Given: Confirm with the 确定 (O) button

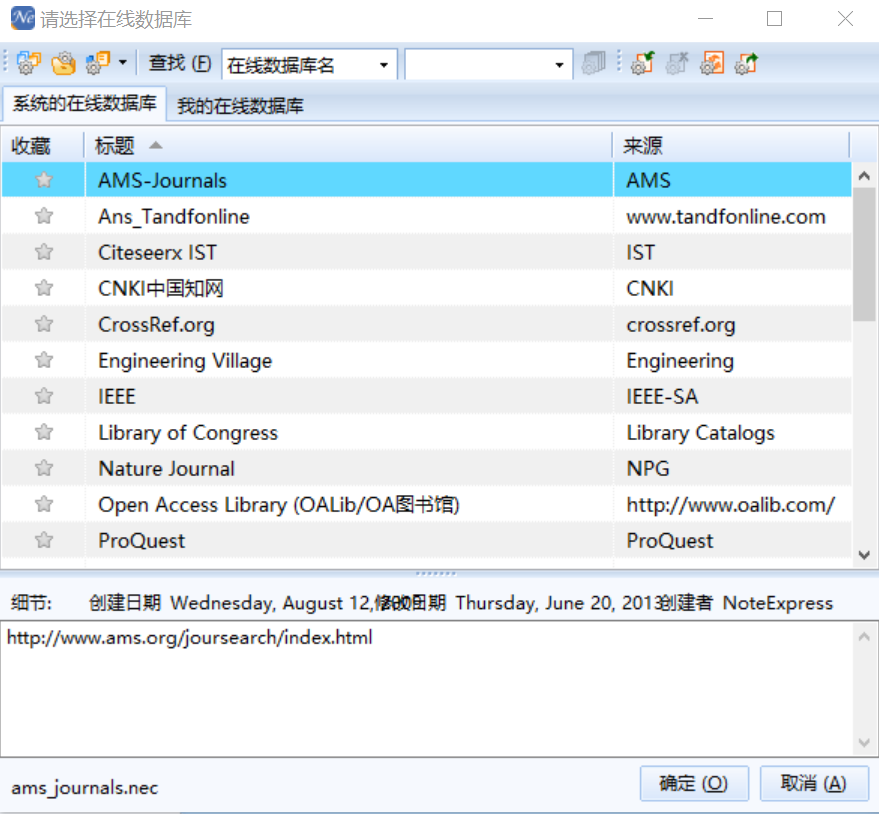Looking at the screenshot, I should click(x=694, y=783).
